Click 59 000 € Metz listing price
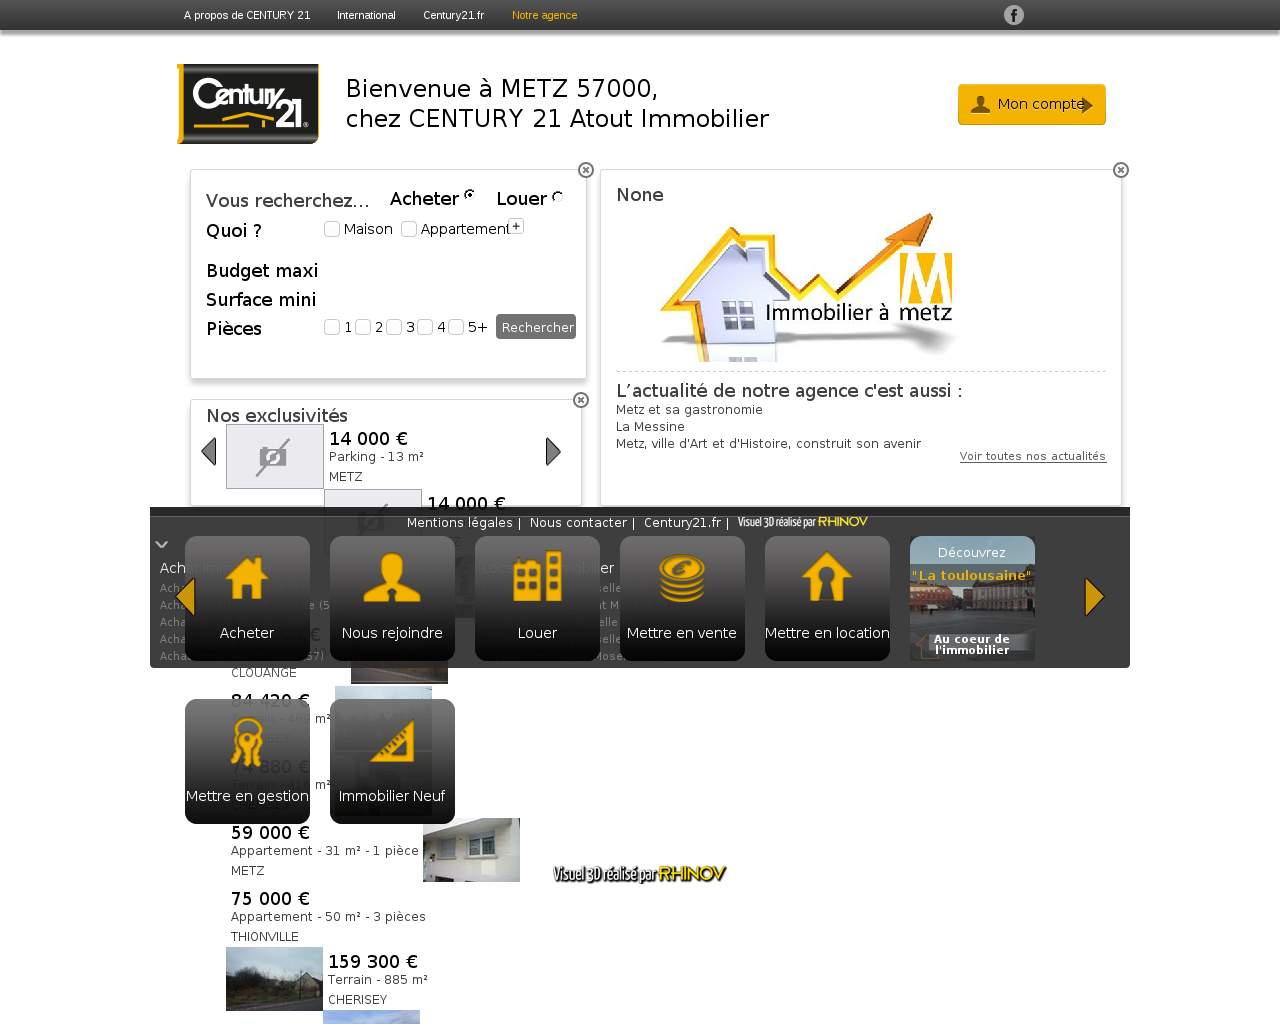The height and width of the screenshot is (1024, 1280). point(270,833)
